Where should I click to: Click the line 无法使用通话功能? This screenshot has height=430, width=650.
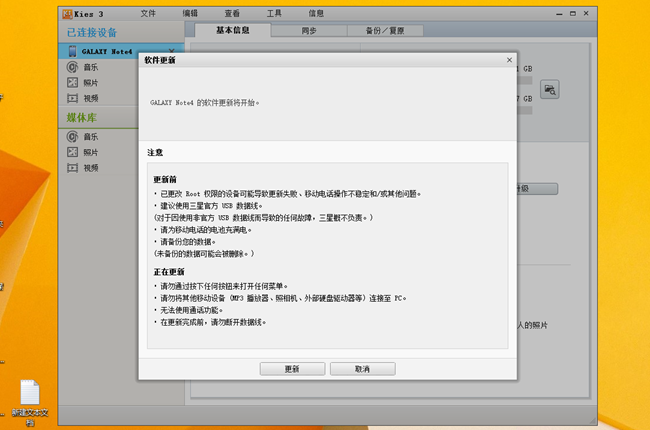(x=188, y=310)
